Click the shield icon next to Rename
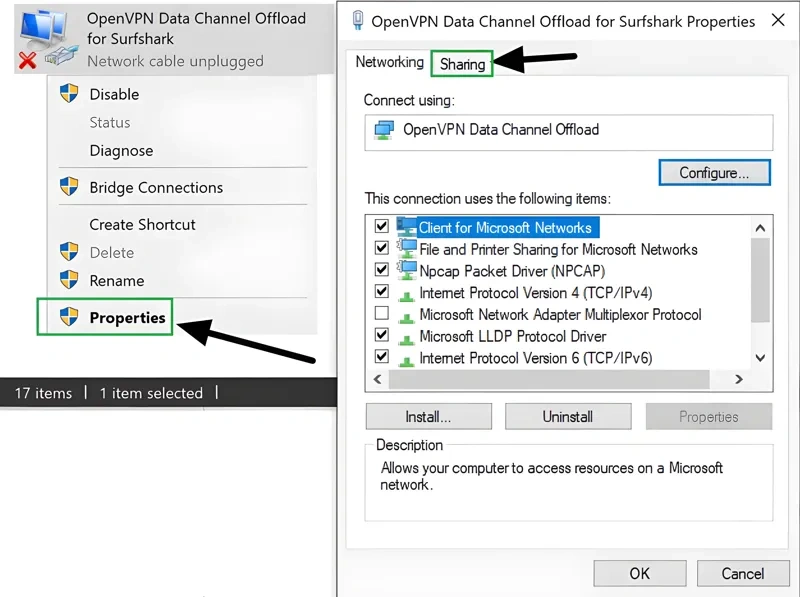 point(69,280)
